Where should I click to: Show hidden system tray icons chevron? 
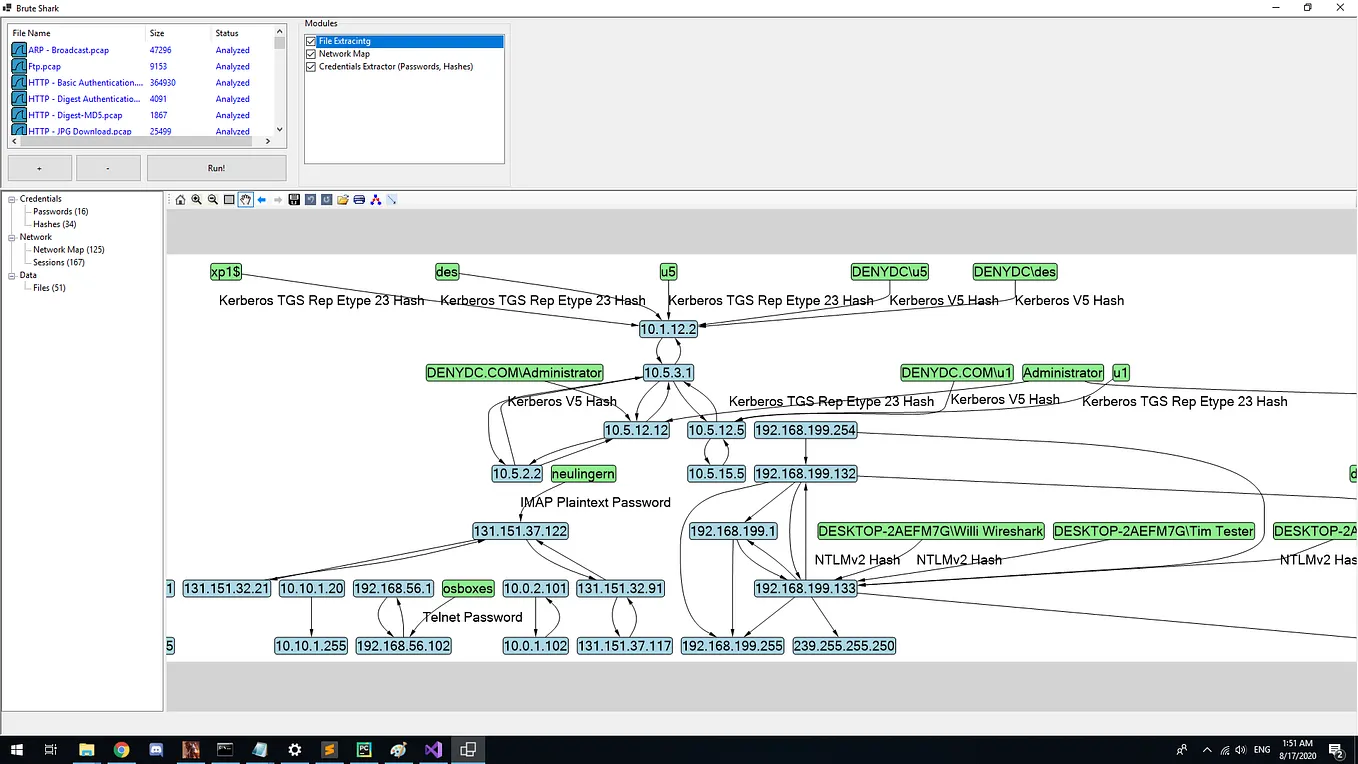click(x=1206, y=750)
